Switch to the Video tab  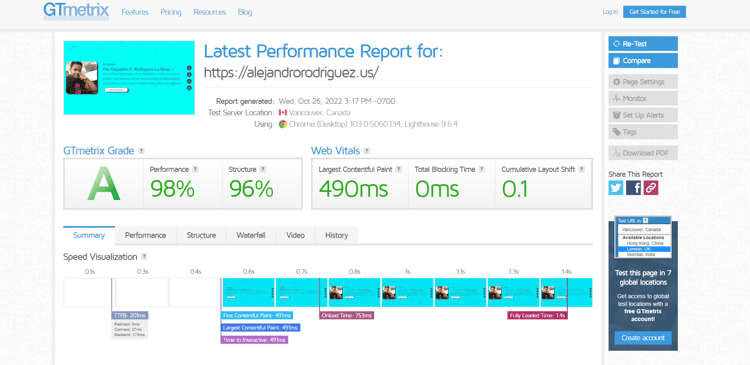click(295, 235)
